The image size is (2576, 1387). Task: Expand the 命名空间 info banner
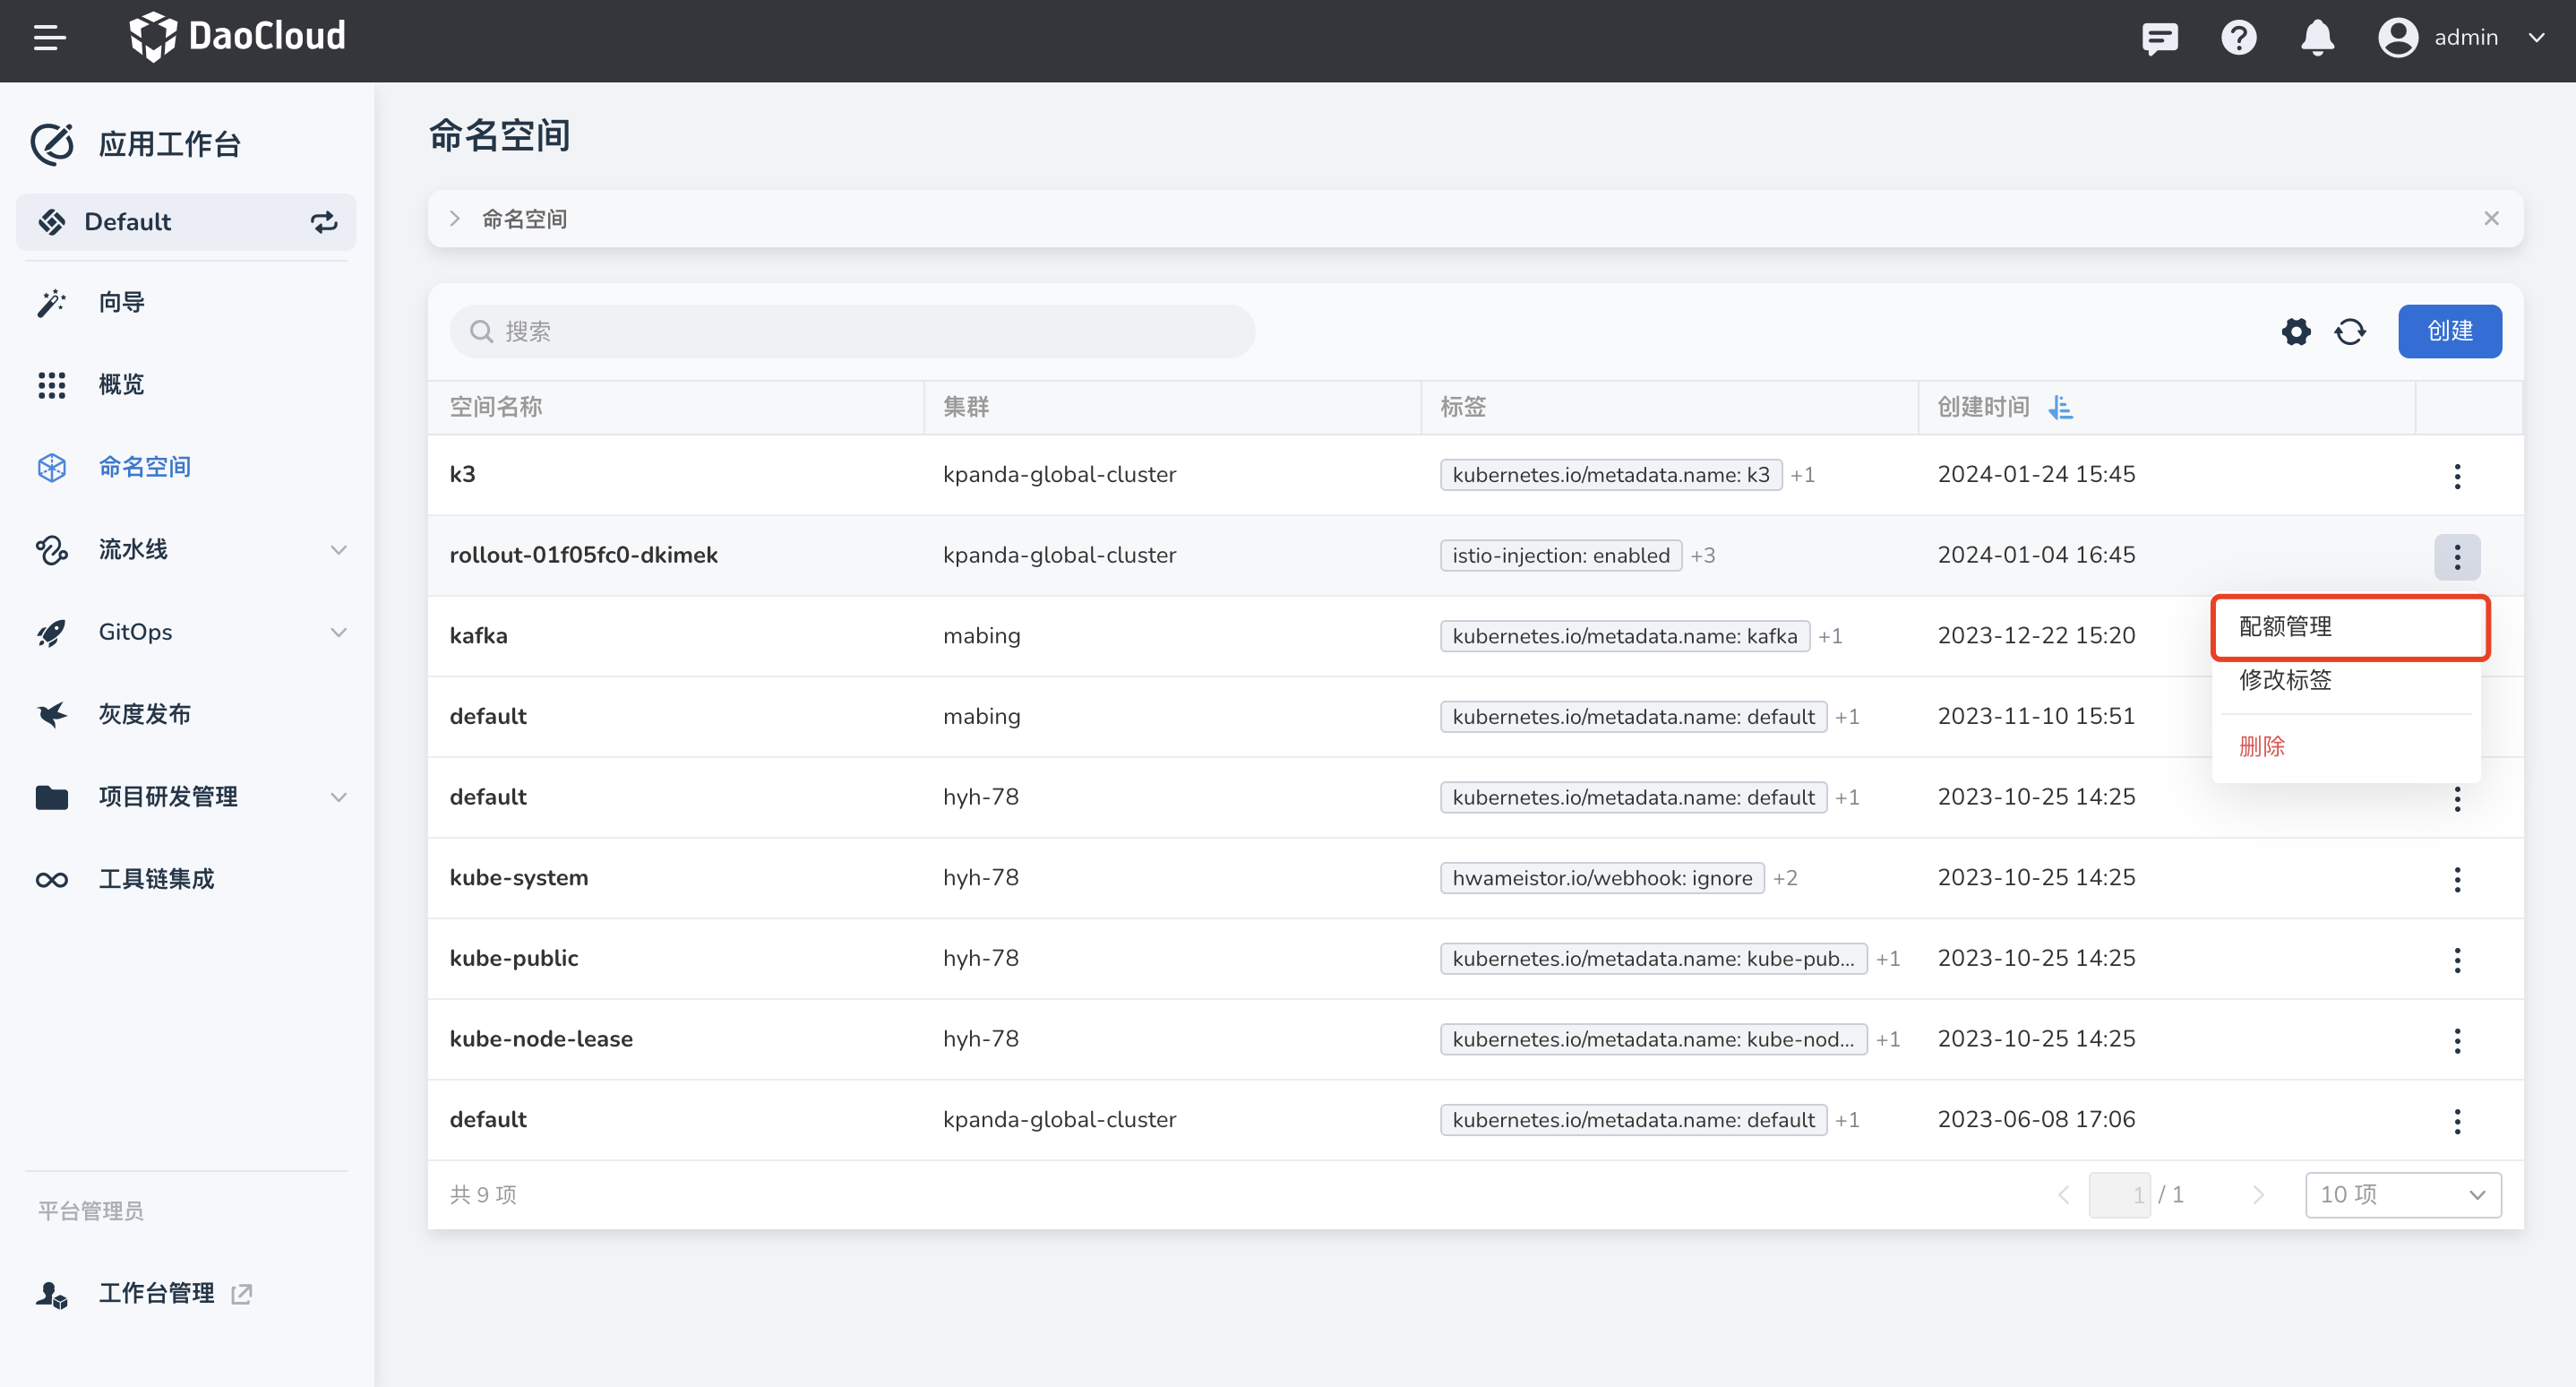pyautogui.click(x=455, y=219)
